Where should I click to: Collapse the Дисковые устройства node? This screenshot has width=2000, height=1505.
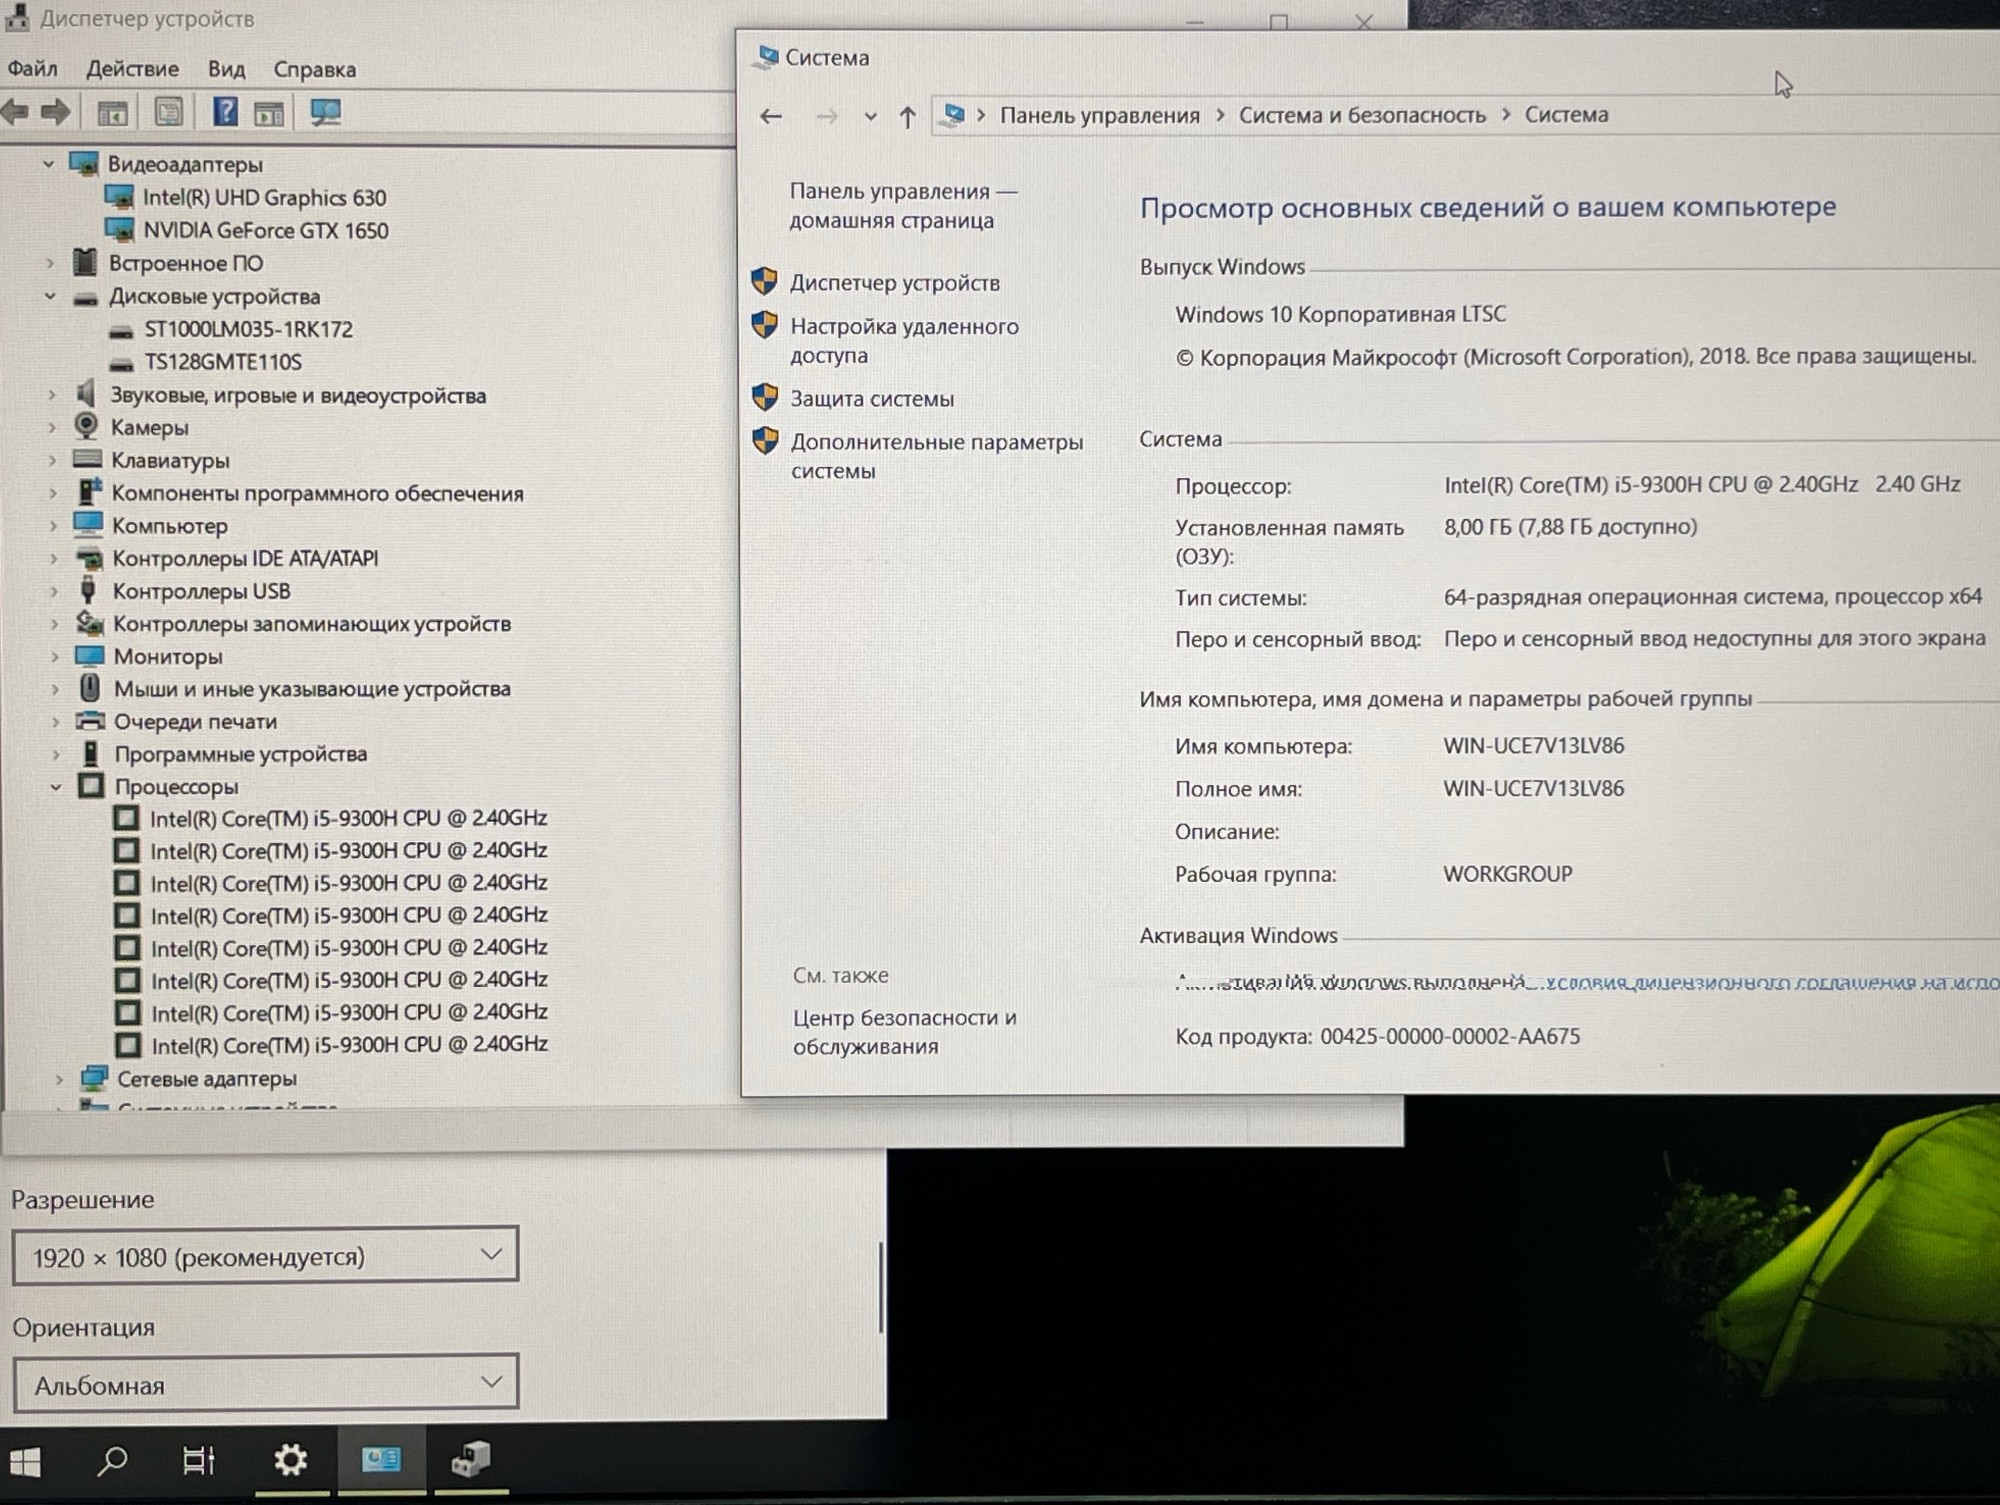50,296
